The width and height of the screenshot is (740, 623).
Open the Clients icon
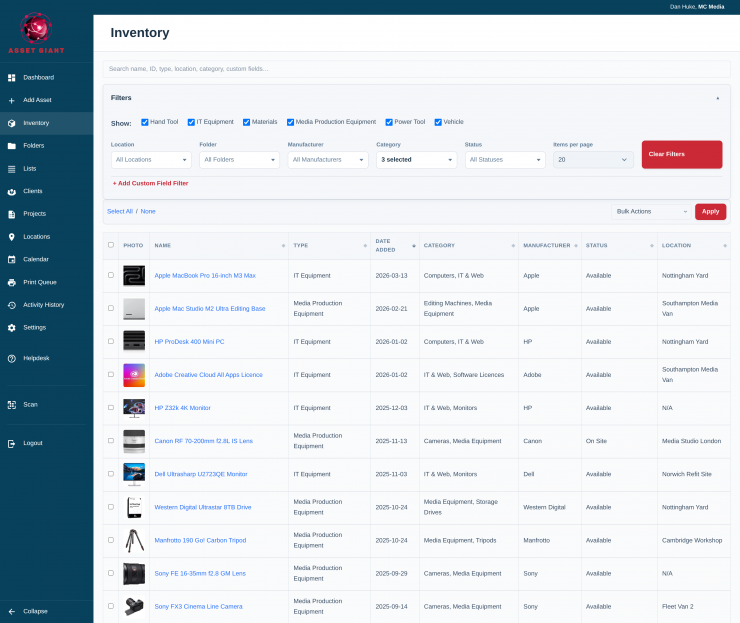(x=12, y=191)
